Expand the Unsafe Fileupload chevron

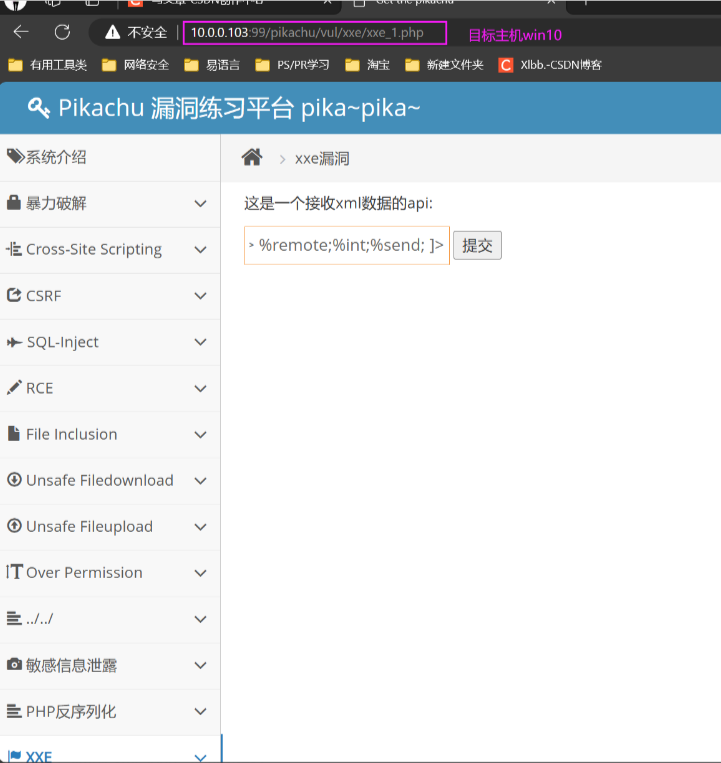tap(200, 527)
